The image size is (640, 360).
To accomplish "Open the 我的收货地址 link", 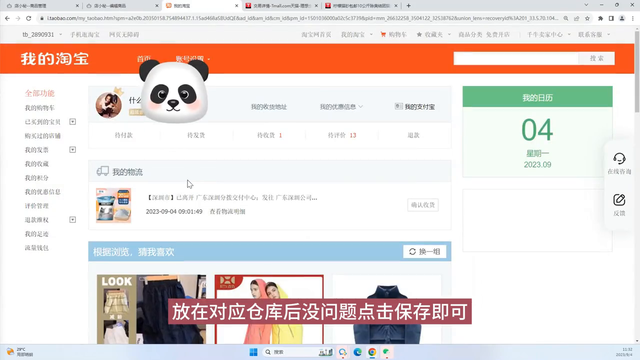I will point(269,107).
